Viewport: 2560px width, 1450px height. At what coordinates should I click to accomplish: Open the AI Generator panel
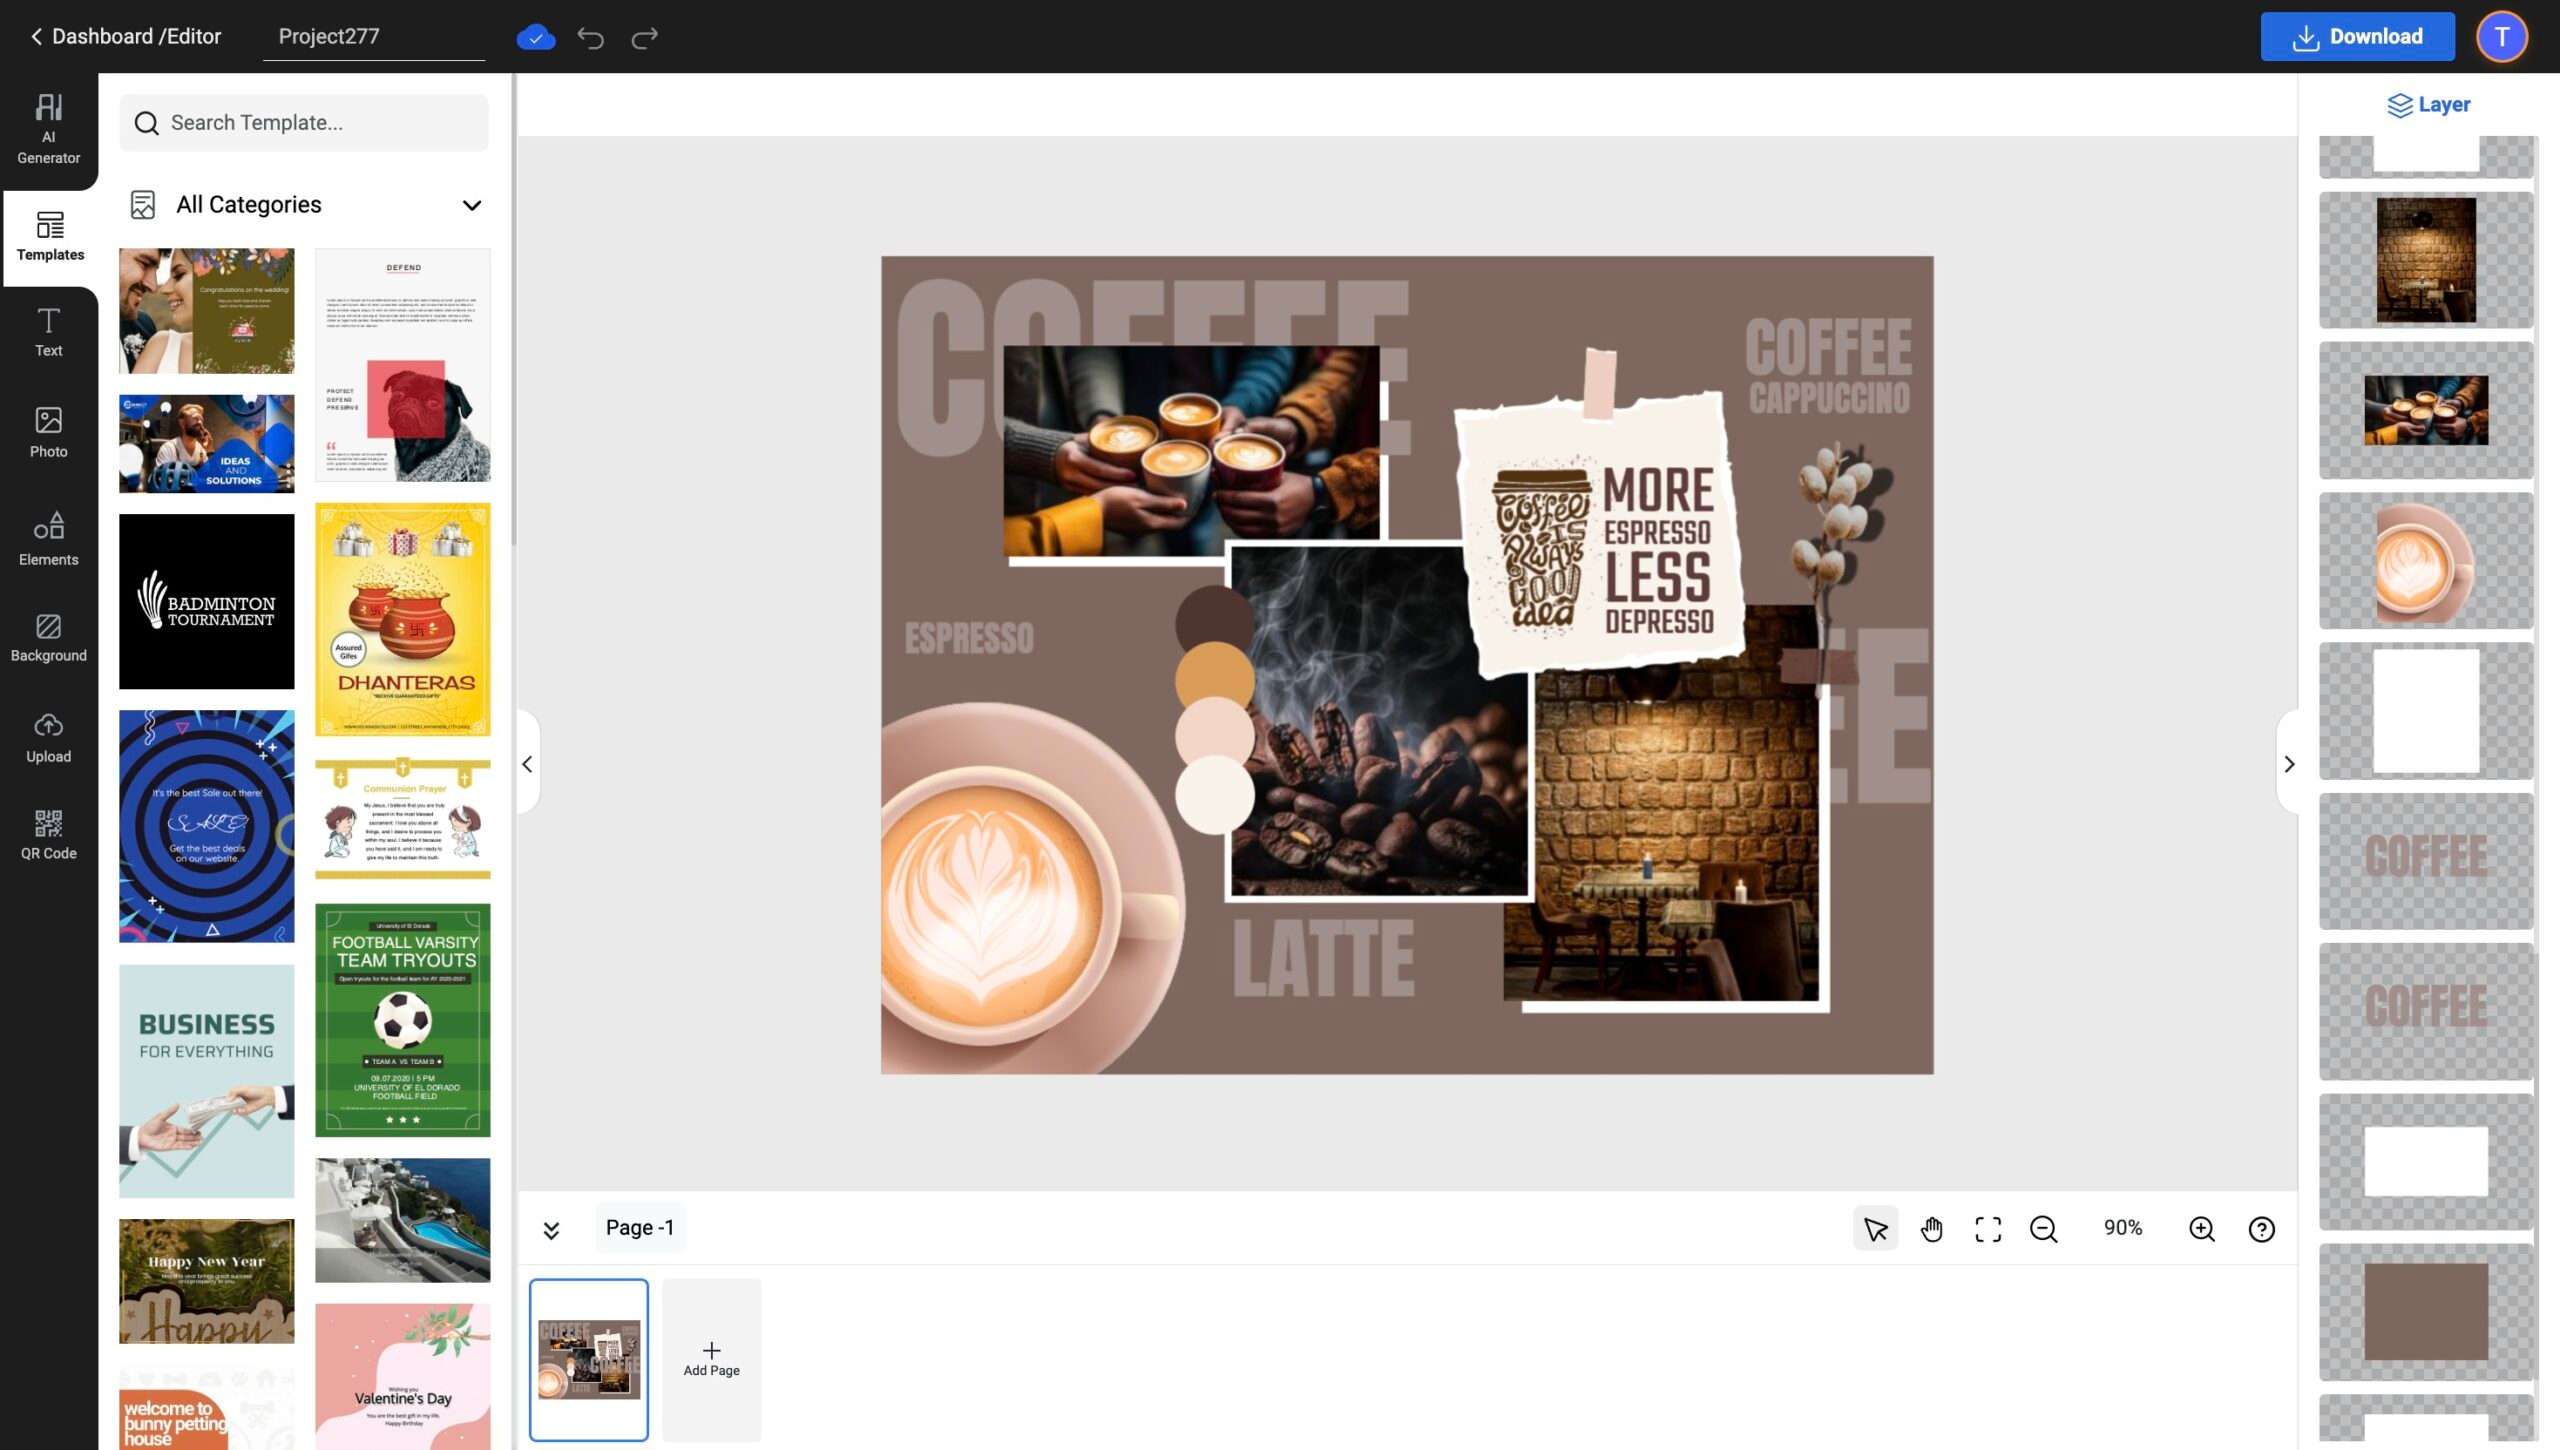click(x=48, y=130)
